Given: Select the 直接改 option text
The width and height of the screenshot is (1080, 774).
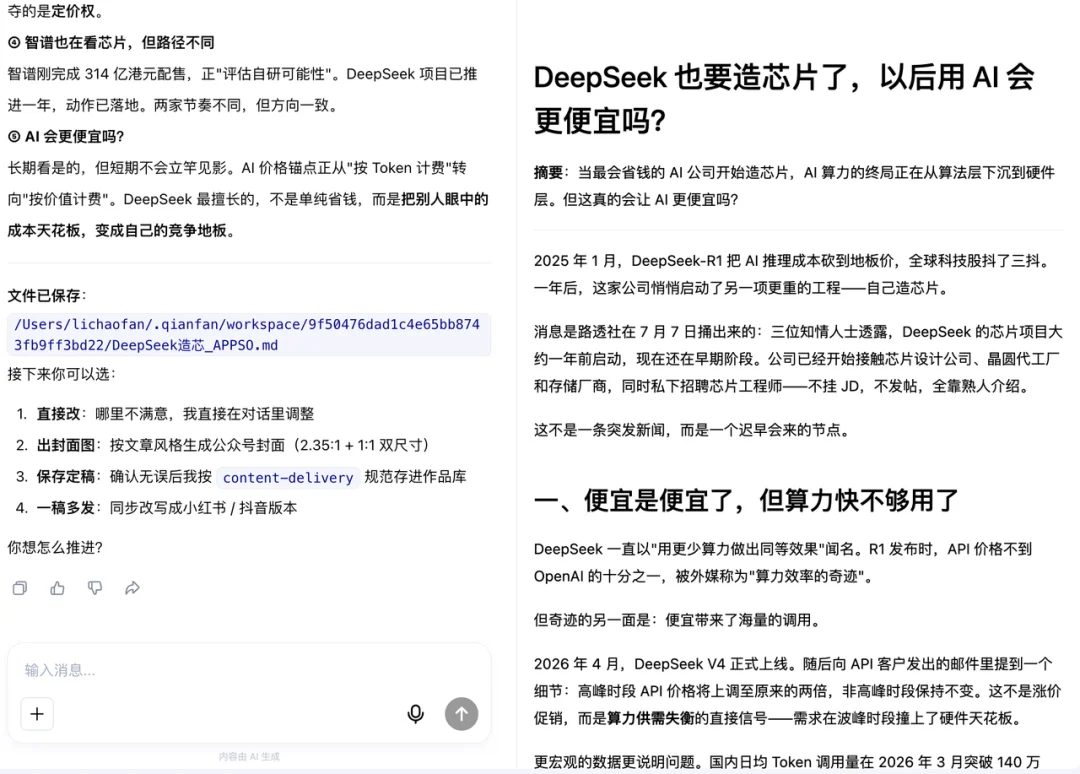Looking at the screenshot, I should 58,414.
